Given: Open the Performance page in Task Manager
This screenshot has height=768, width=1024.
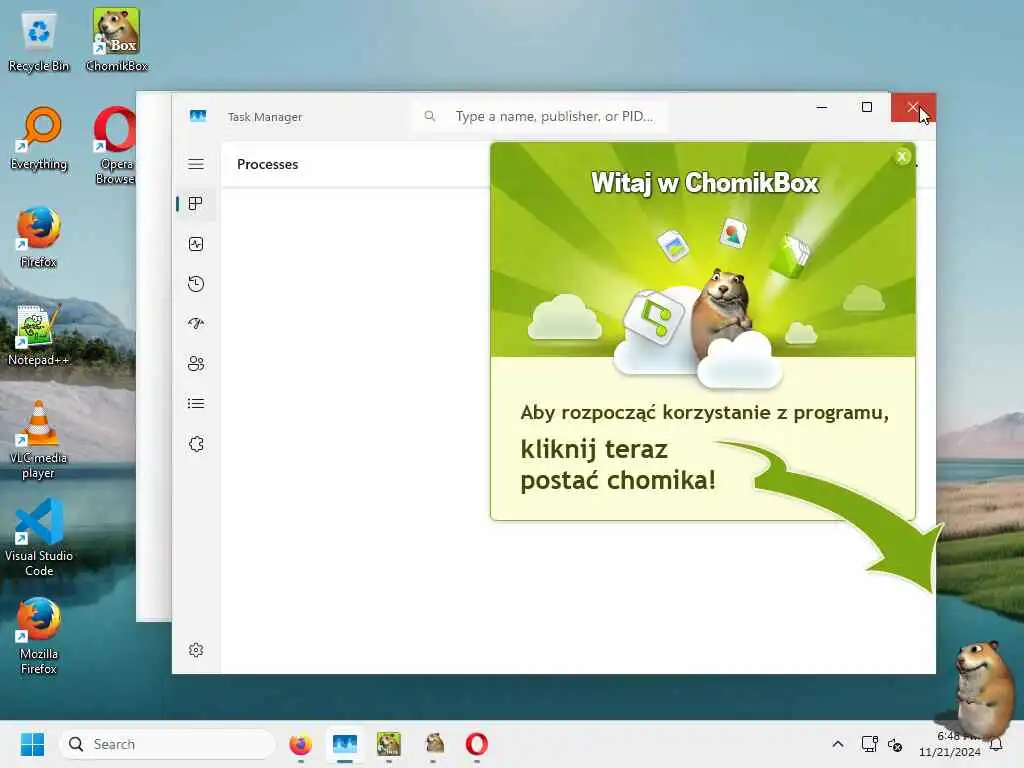Looking at the screenshot, I should [196, 244].
